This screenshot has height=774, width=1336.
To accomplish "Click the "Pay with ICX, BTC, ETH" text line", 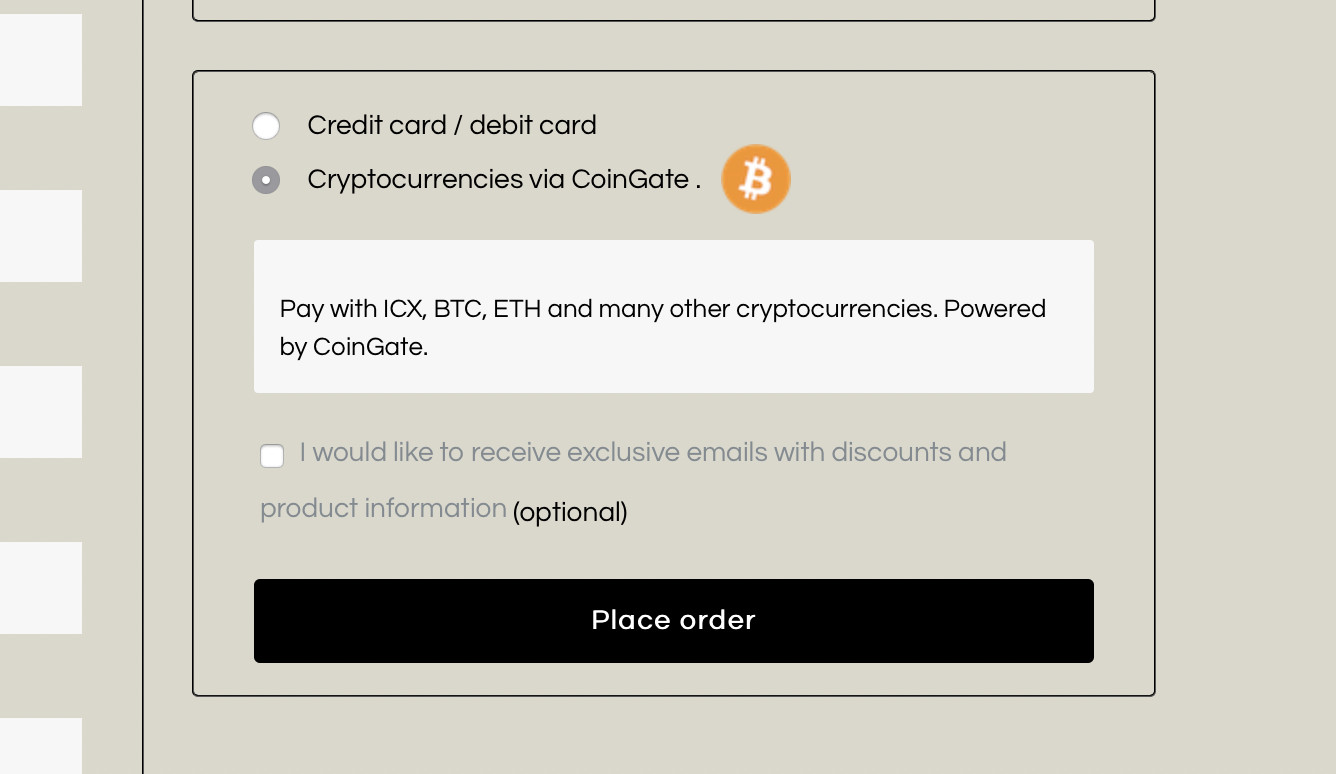I will click(410, 309).
